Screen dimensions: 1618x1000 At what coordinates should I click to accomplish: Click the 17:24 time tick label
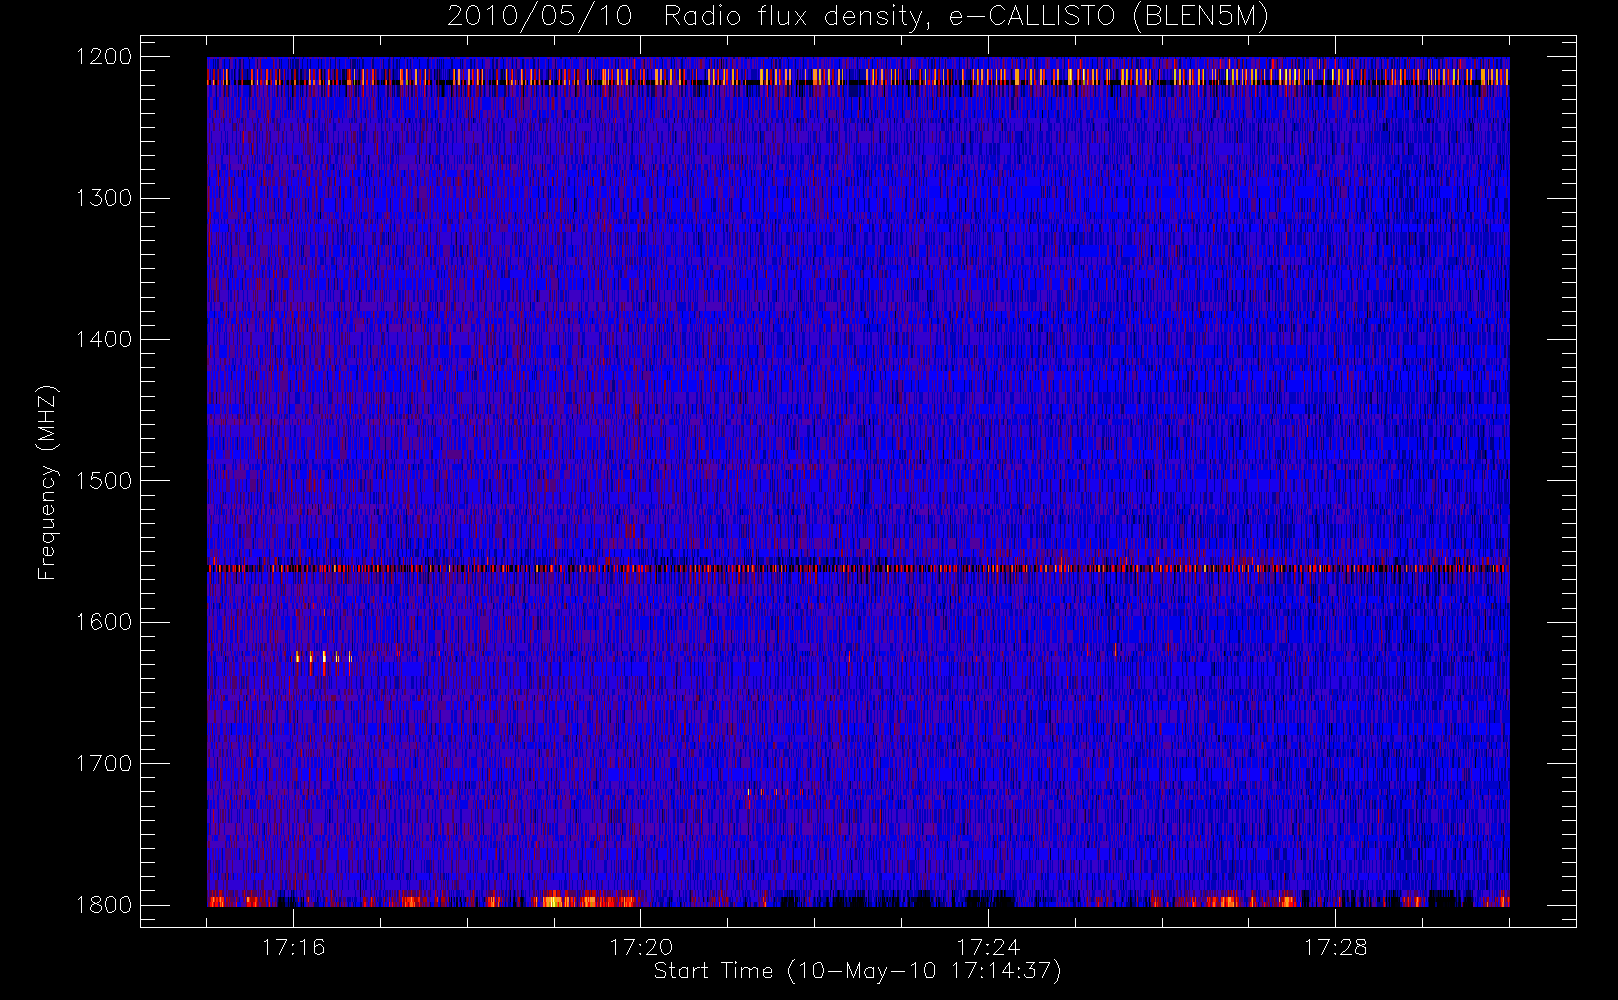988,947
